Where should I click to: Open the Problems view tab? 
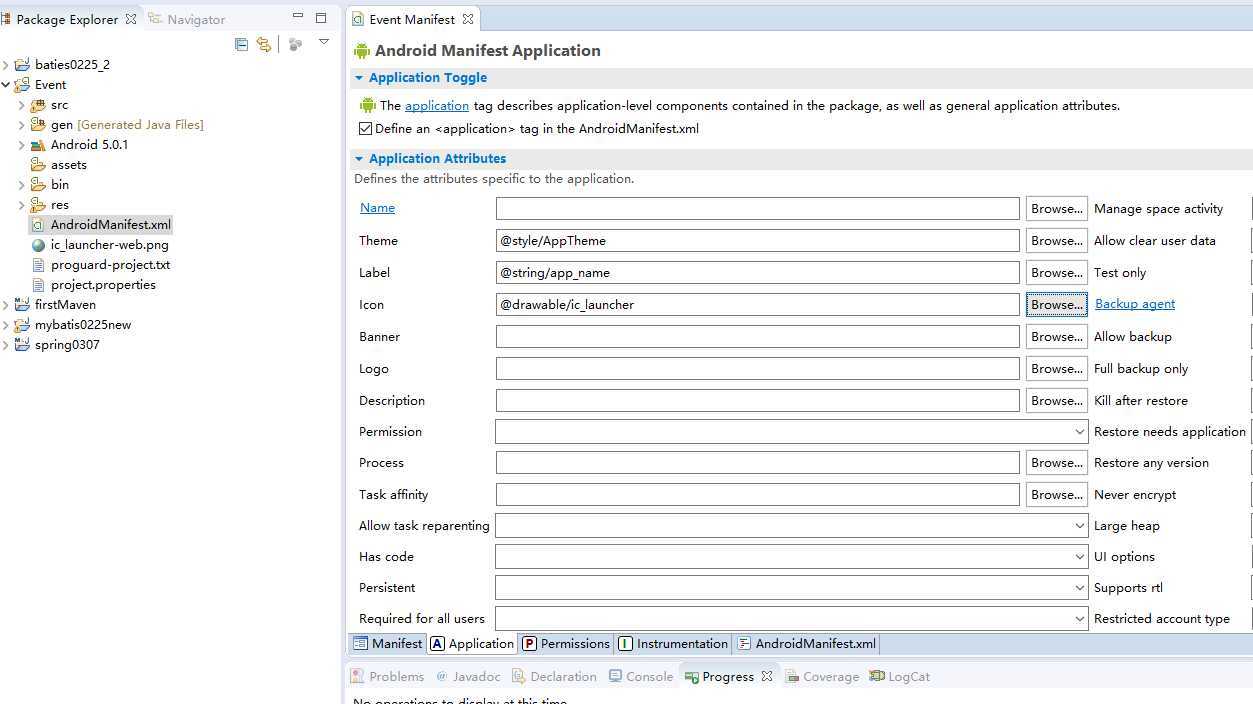(x=387, y=677)
